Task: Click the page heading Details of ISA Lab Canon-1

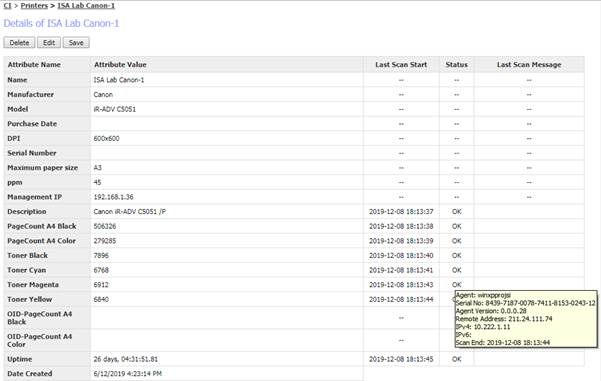Action: [61, 23]
